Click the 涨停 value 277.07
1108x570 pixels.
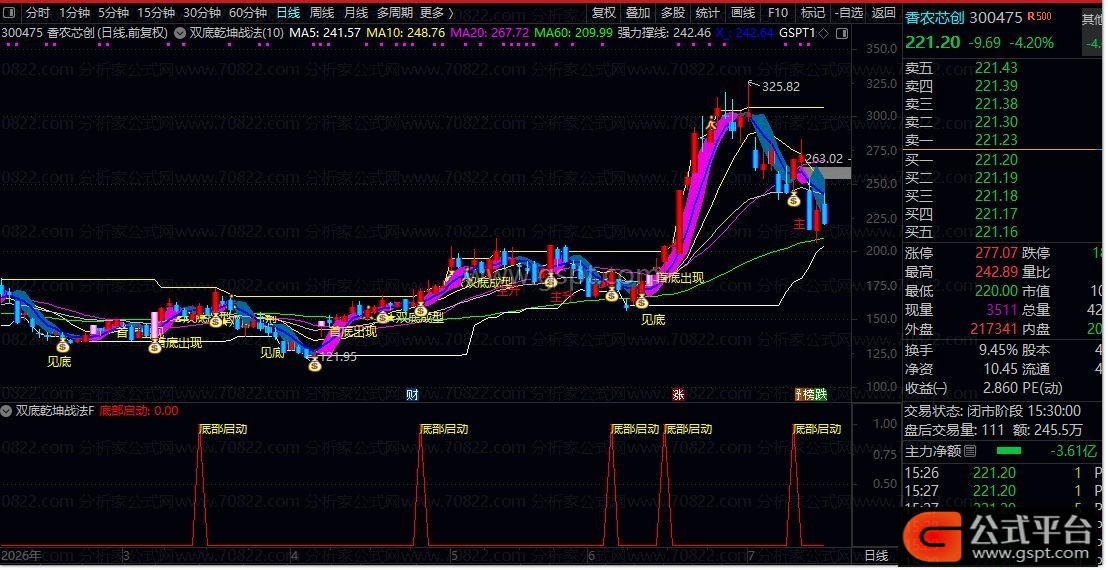point(996,253)
